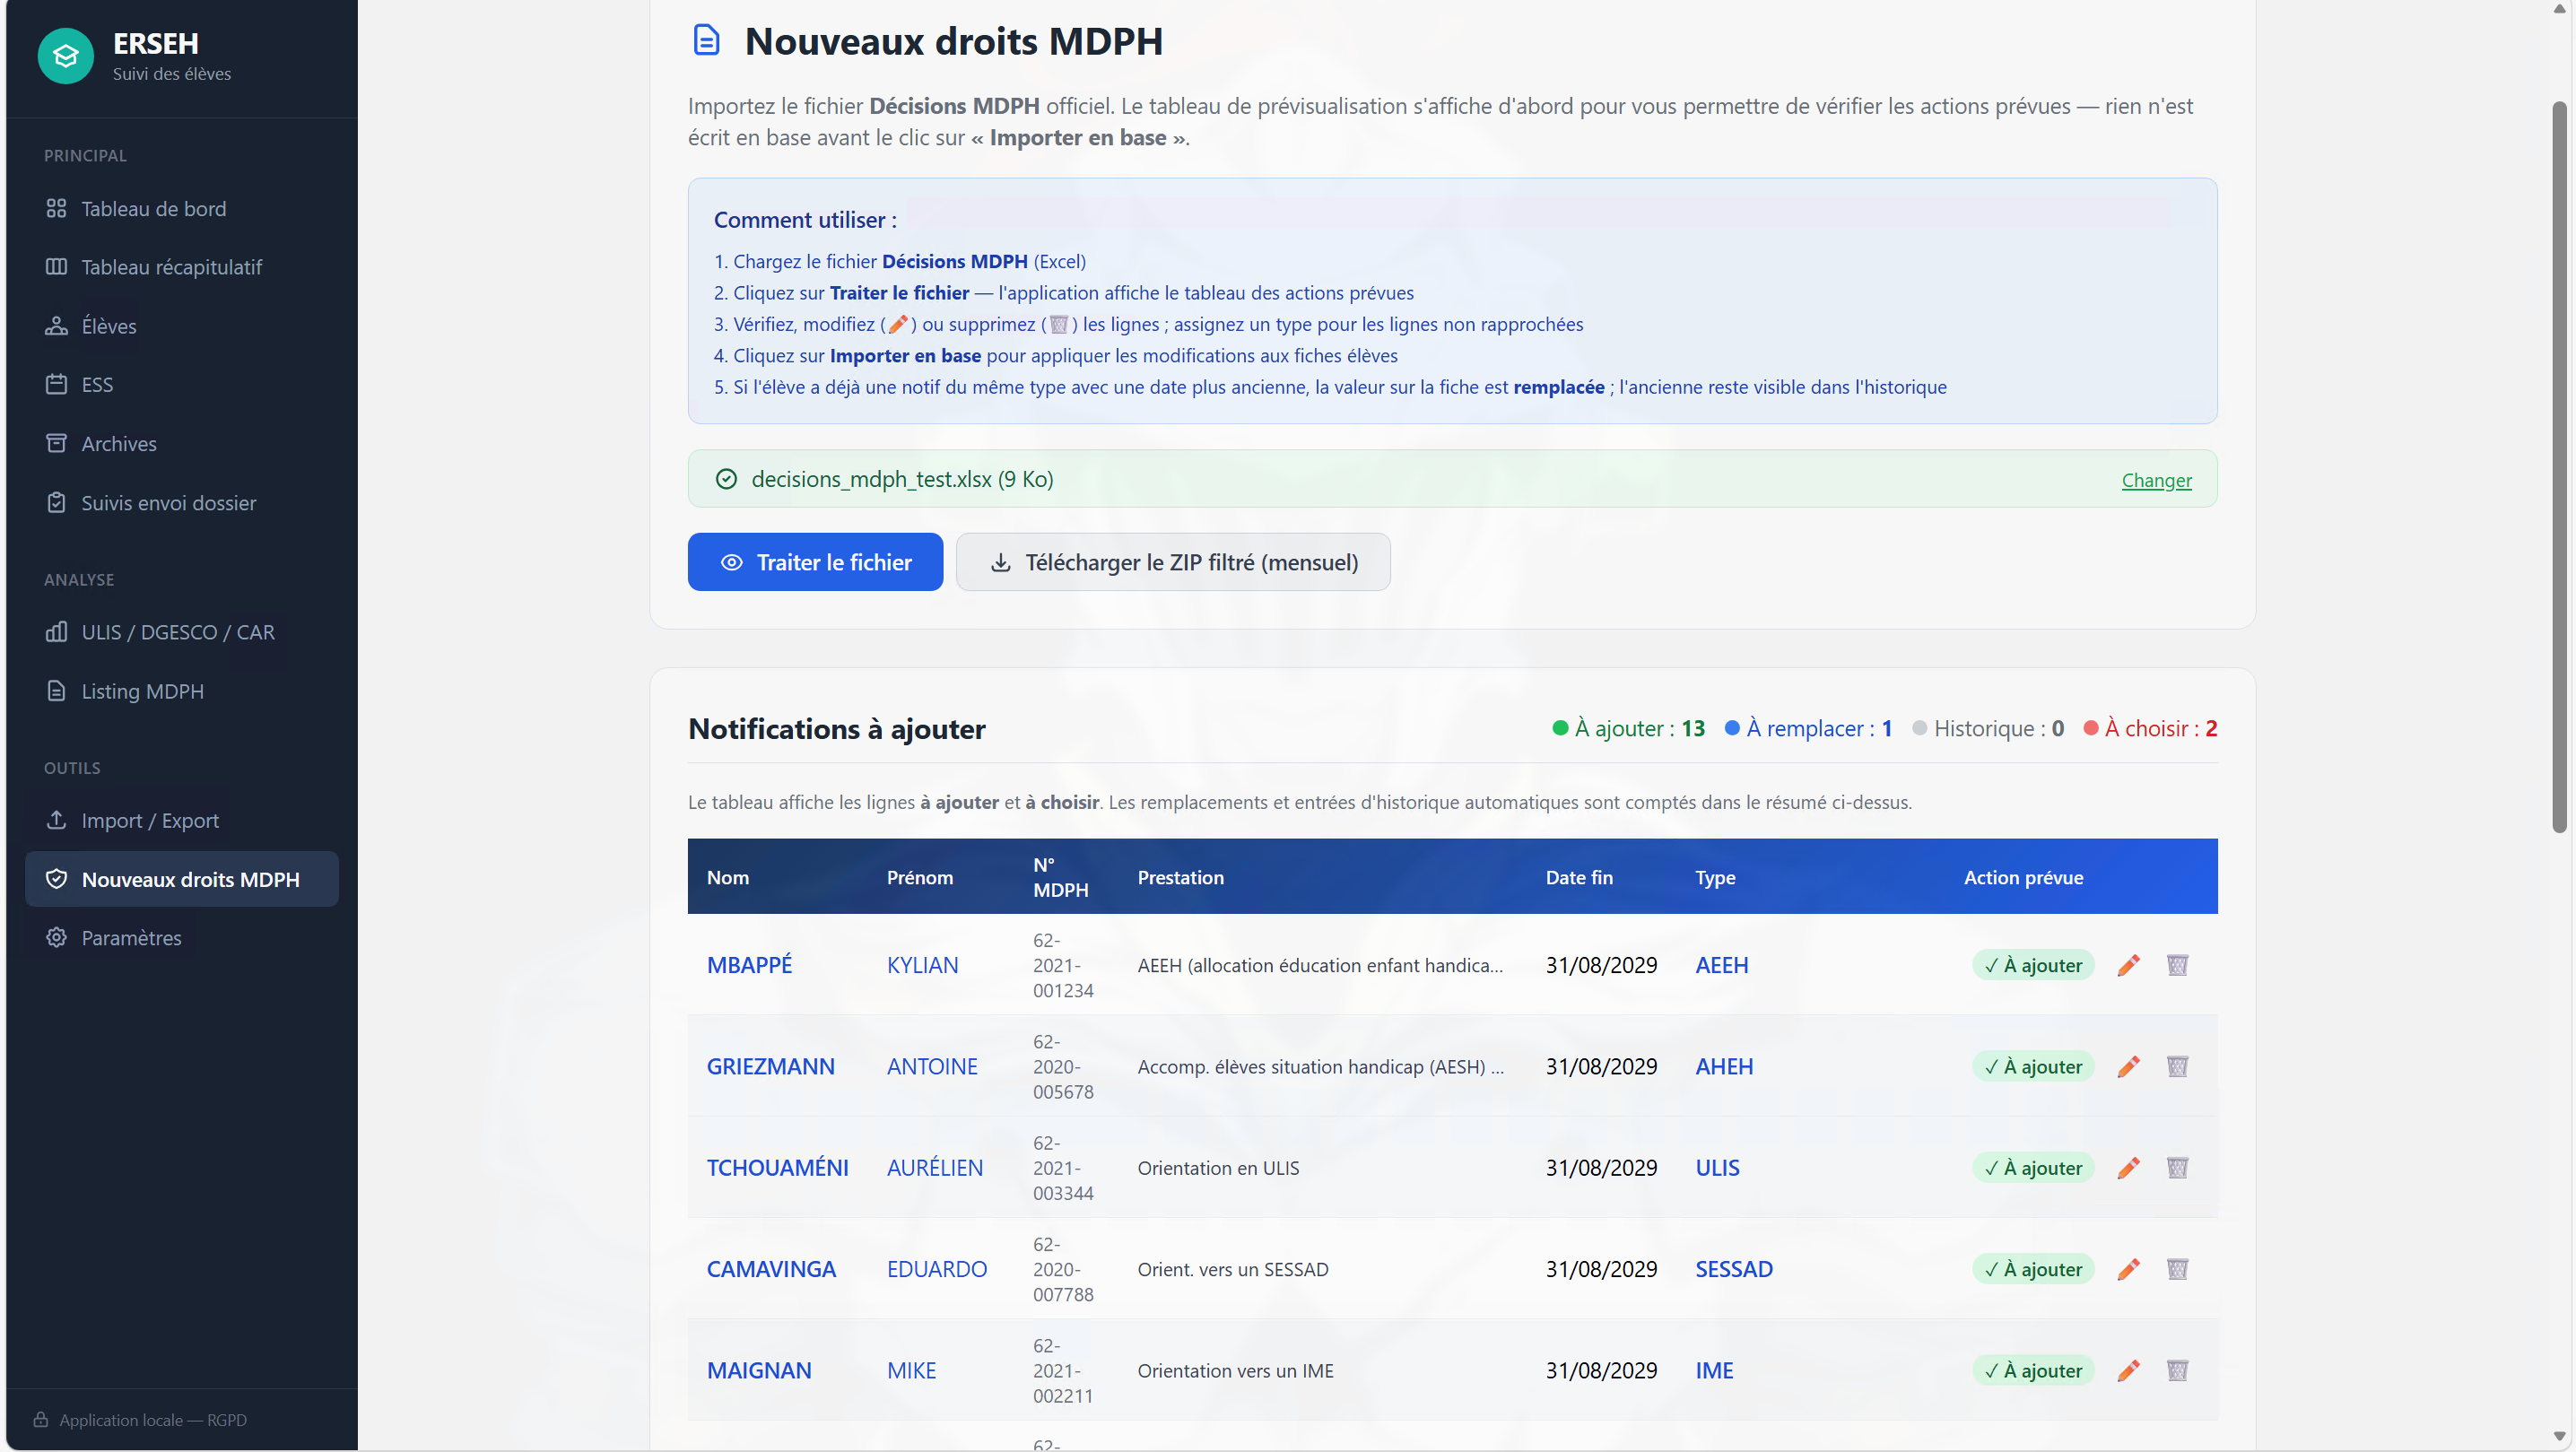Delete the MAIGNAN row with trash icon
This screenshot has width=2576, height=1452.
(x=2177, y=1371)
